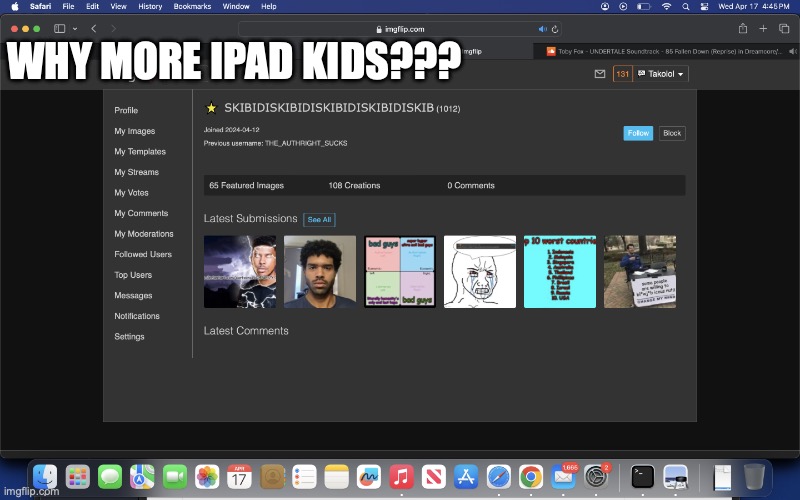Open Mail with 1,665 badge in dock
The image size is (800, 500).
point(563,477)
